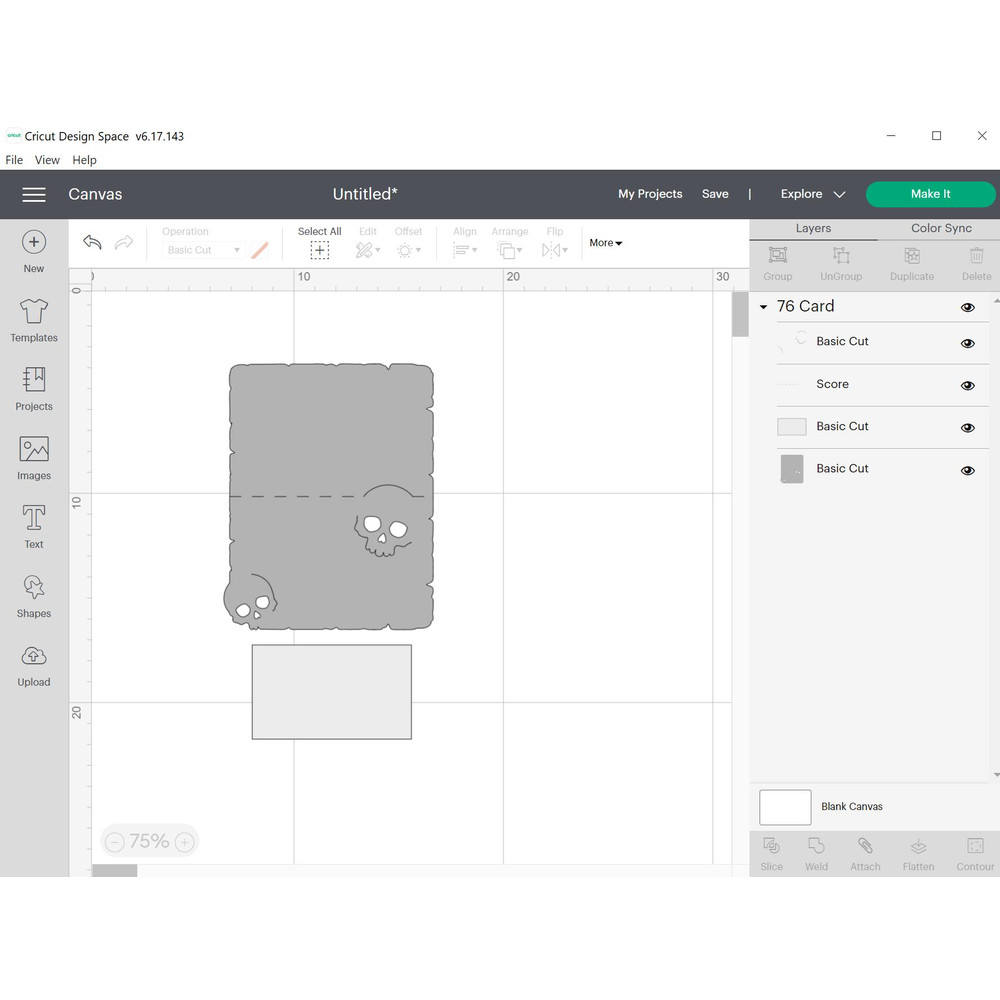Open My Projects link
The image size is (1000, 1000).
tap(650, 194)
